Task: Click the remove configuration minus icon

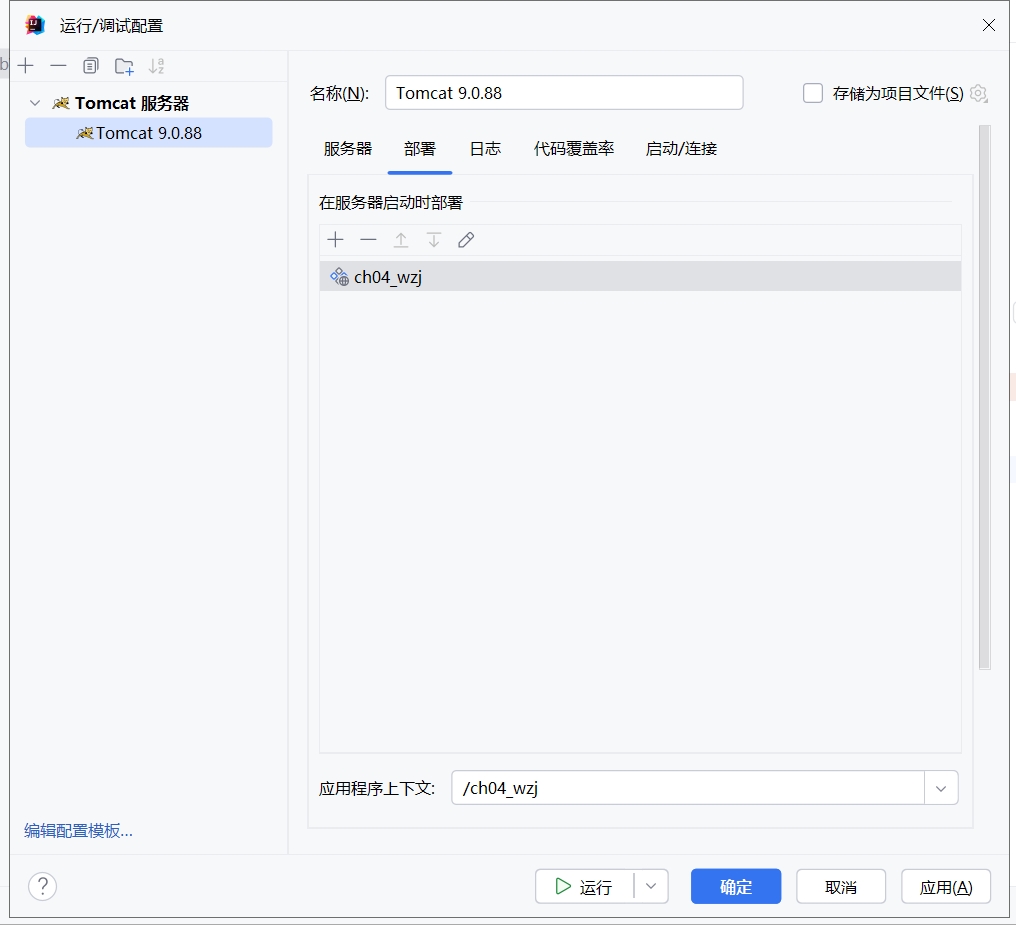Action: (x=58, y=66)
